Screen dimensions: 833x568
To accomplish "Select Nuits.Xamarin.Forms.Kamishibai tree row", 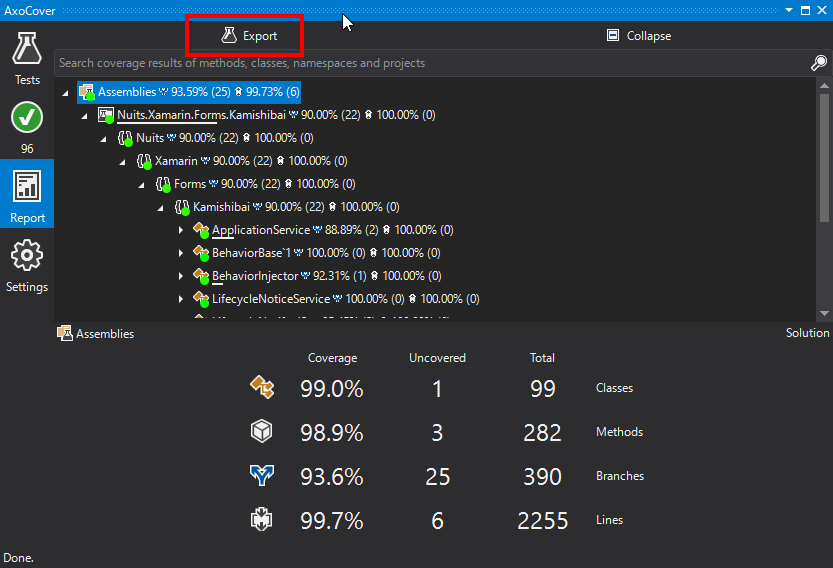I will 267,115.
